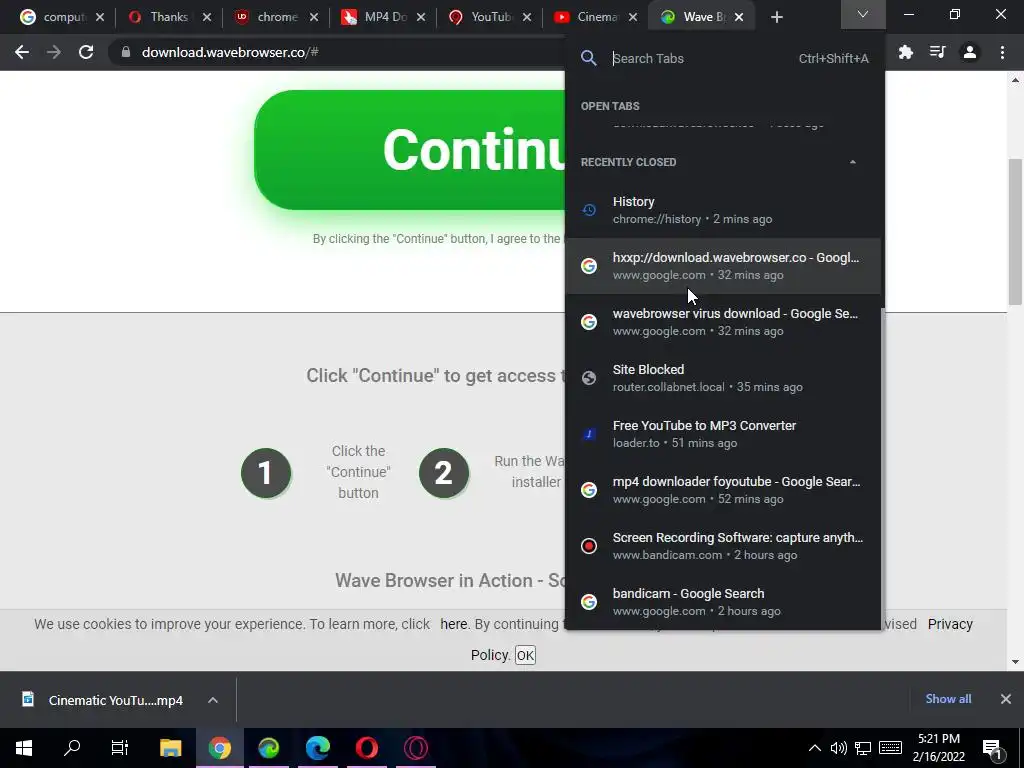Open the notification center icon
The image size is (1024, 768).
coord(992,748)
